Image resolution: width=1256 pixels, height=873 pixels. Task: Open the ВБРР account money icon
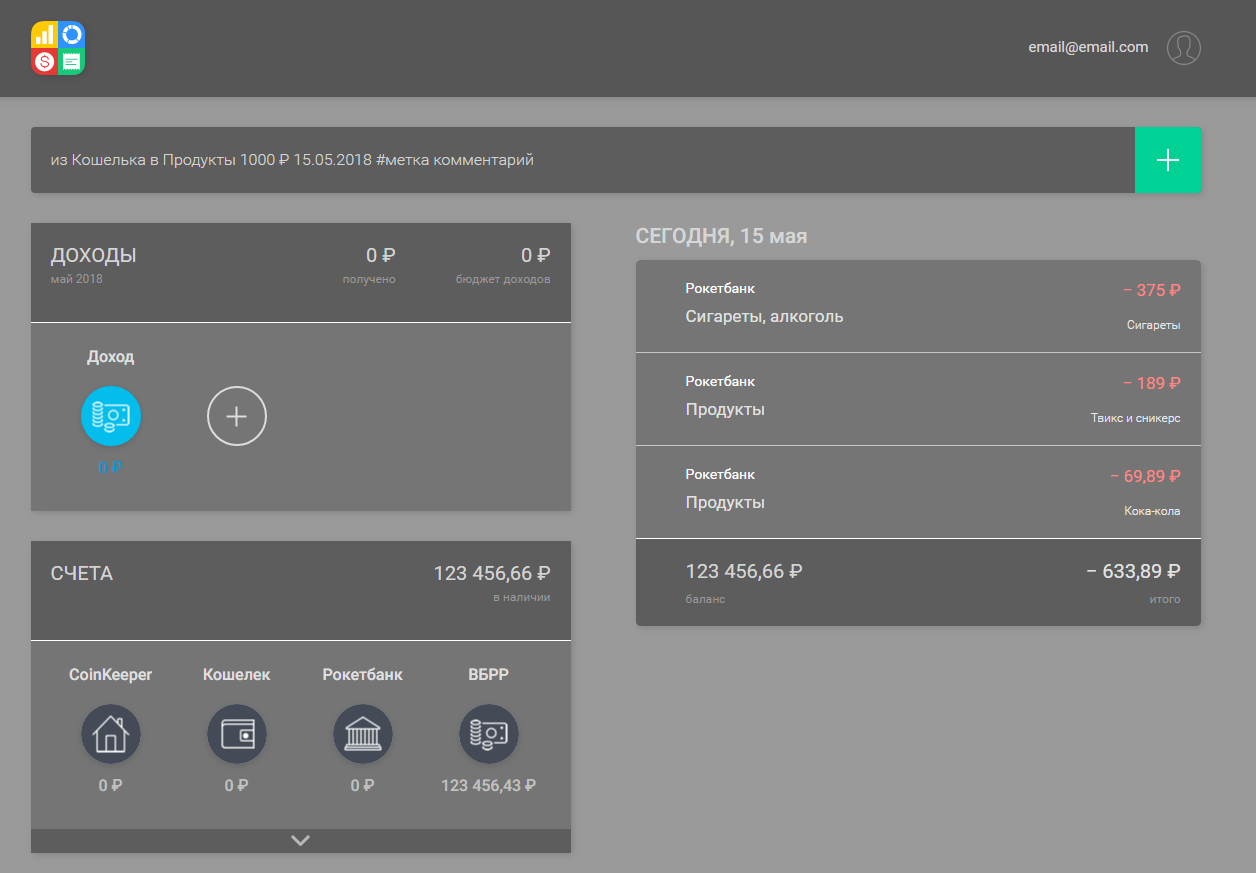click(x=489, y=734)
